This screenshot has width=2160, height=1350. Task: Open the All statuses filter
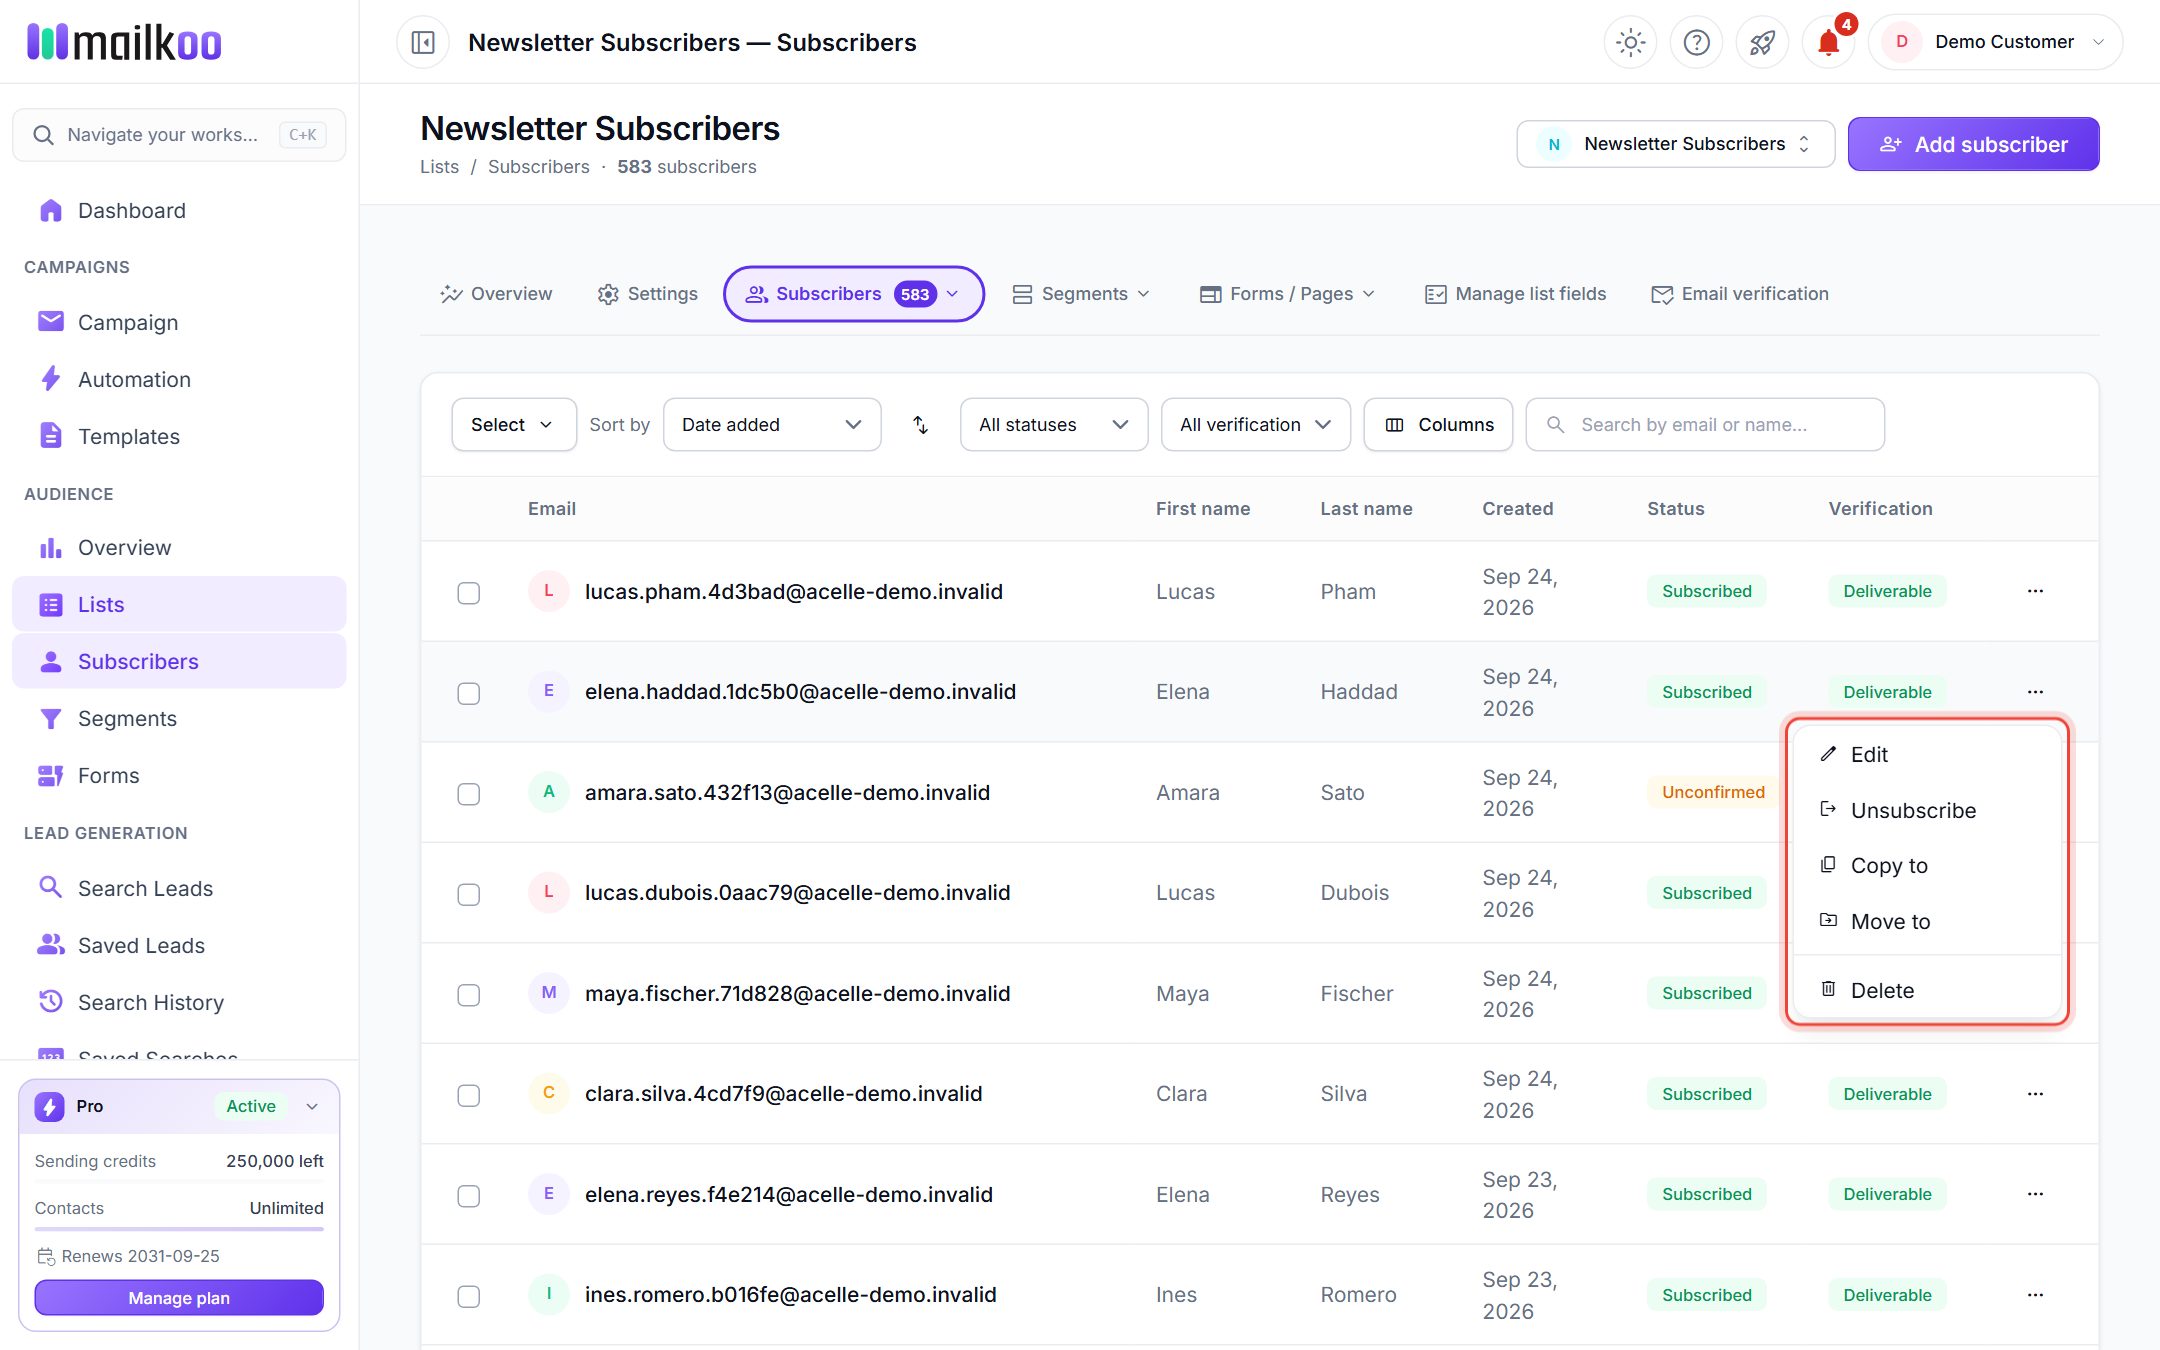[1053, 425]
